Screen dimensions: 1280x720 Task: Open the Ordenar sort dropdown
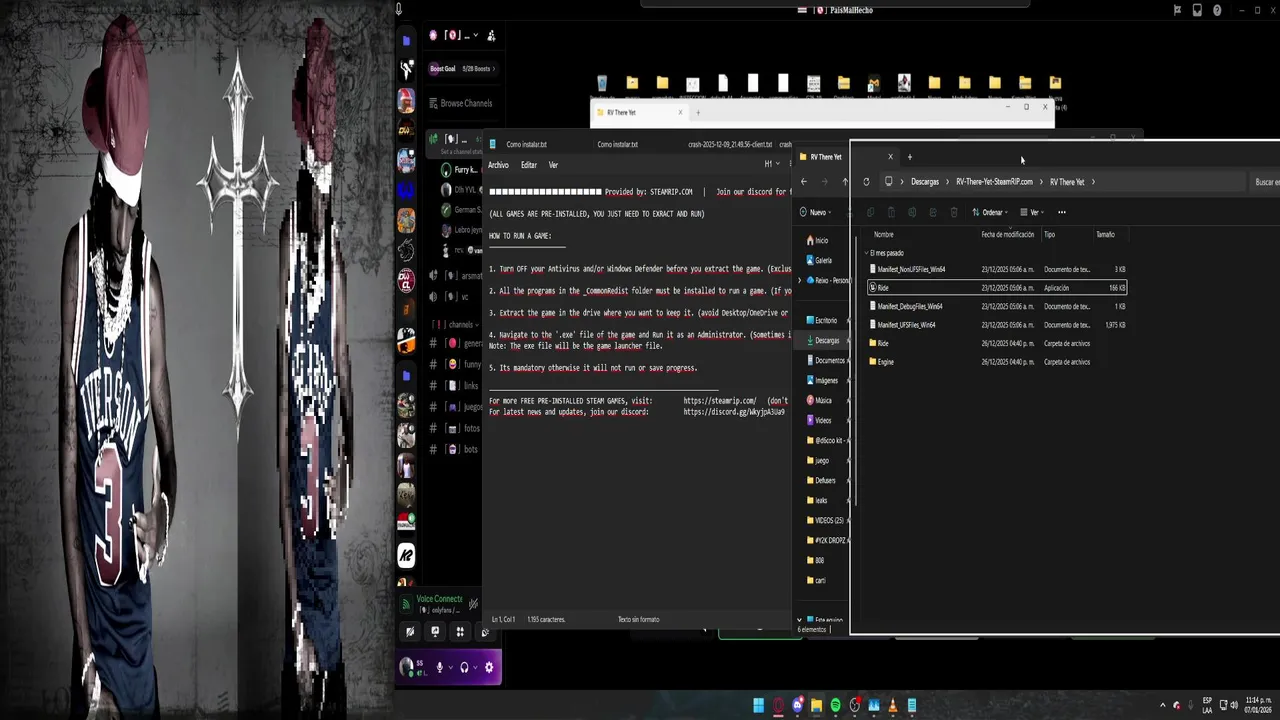(x=990, y=212)
